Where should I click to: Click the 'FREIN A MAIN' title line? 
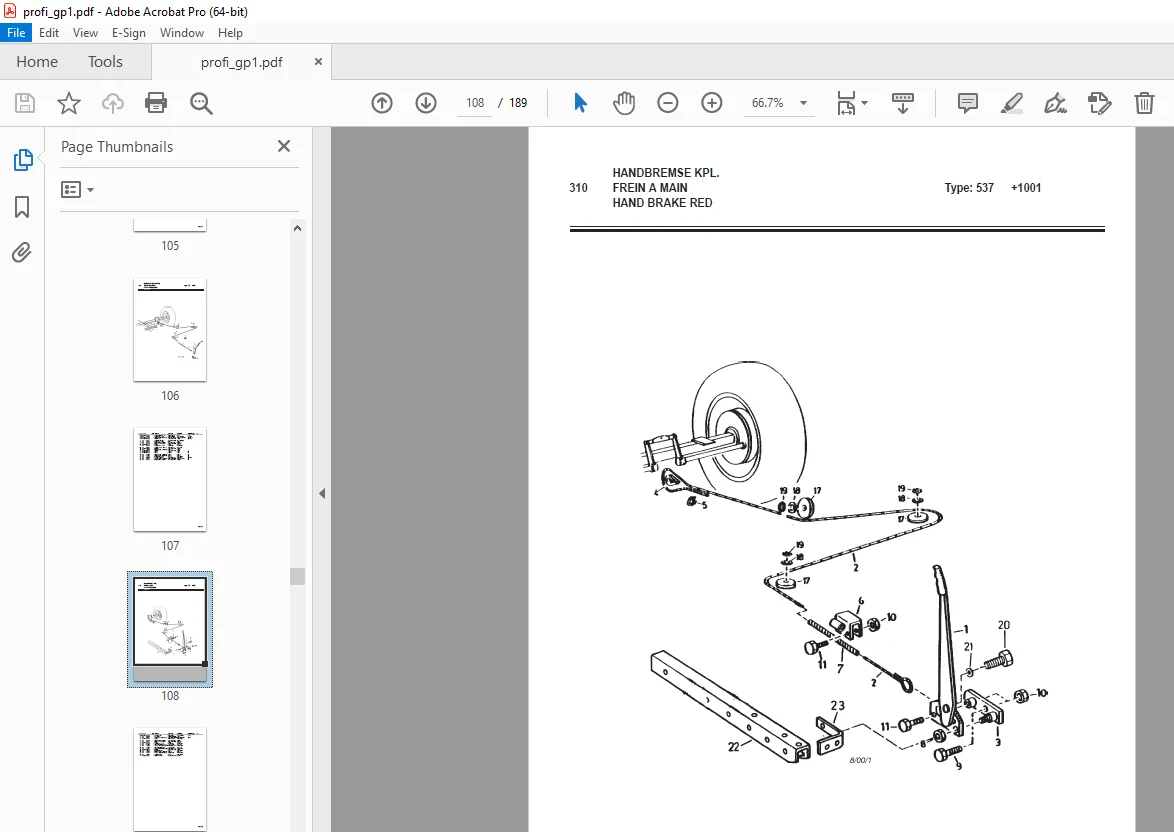[650, 188]
